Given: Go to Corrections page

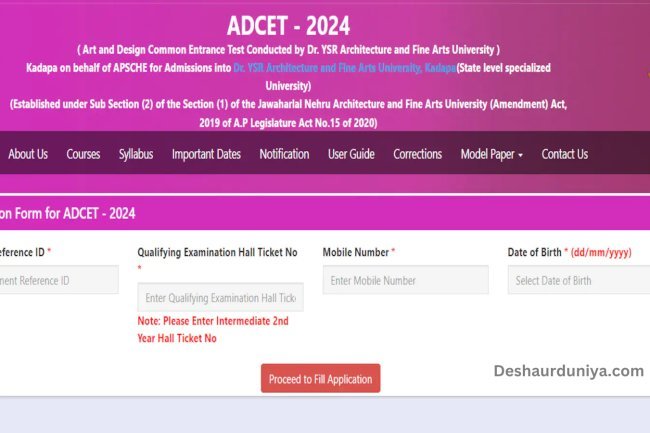Looking at the screenshot, I should coord(417,154).
